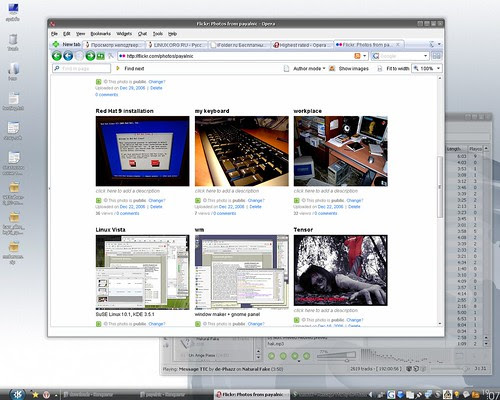Click the closed tabs trash icon in tab bar
Image resolution: width=500 pixels, height=400 pixels.
tap(432, 44)
